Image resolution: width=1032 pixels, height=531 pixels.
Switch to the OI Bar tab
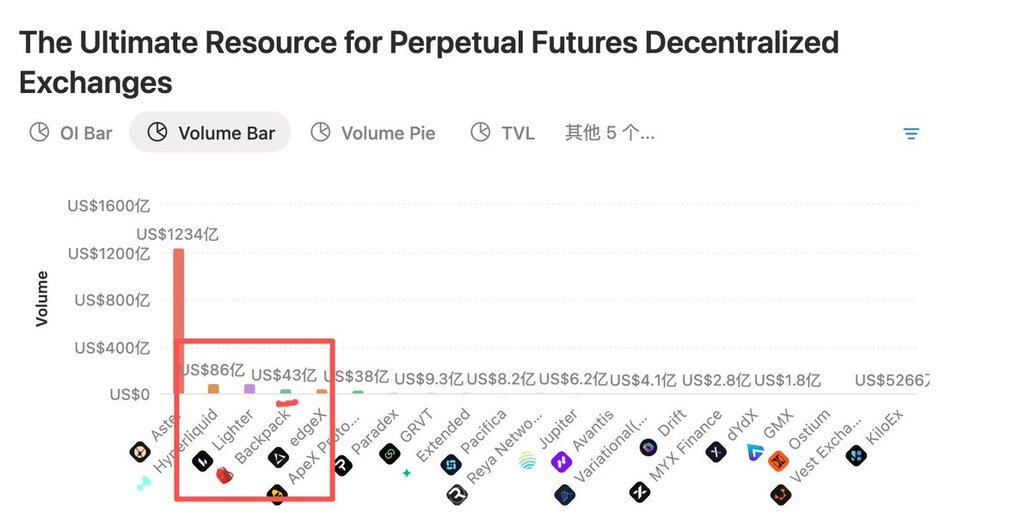click(x=71, y=132)
